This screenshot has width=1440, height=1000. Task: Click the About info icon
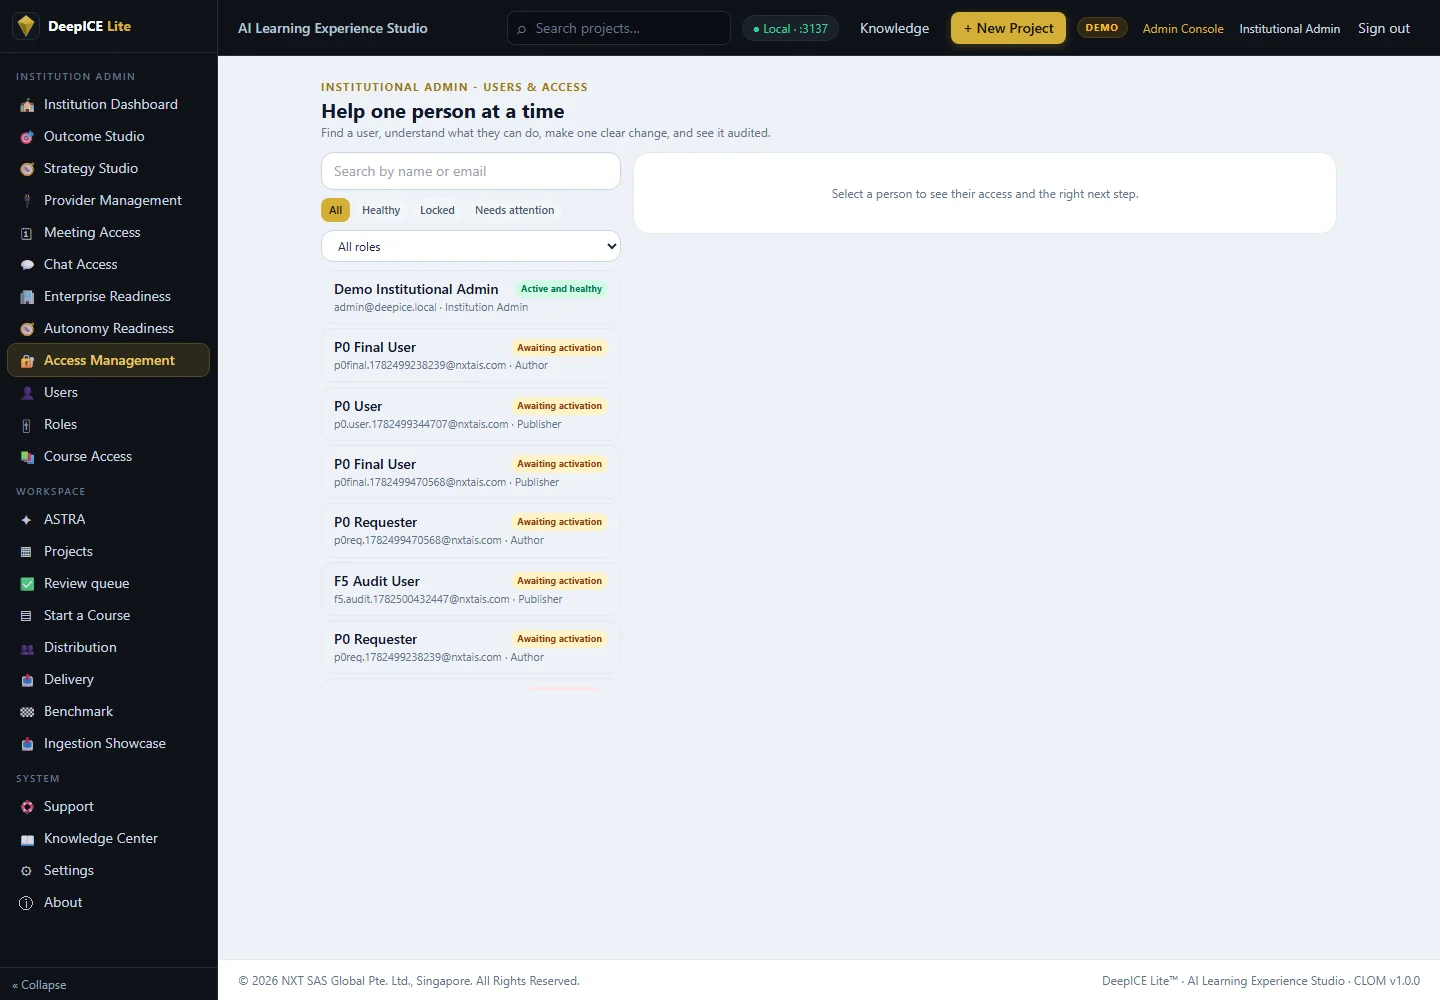pos(27,903)
